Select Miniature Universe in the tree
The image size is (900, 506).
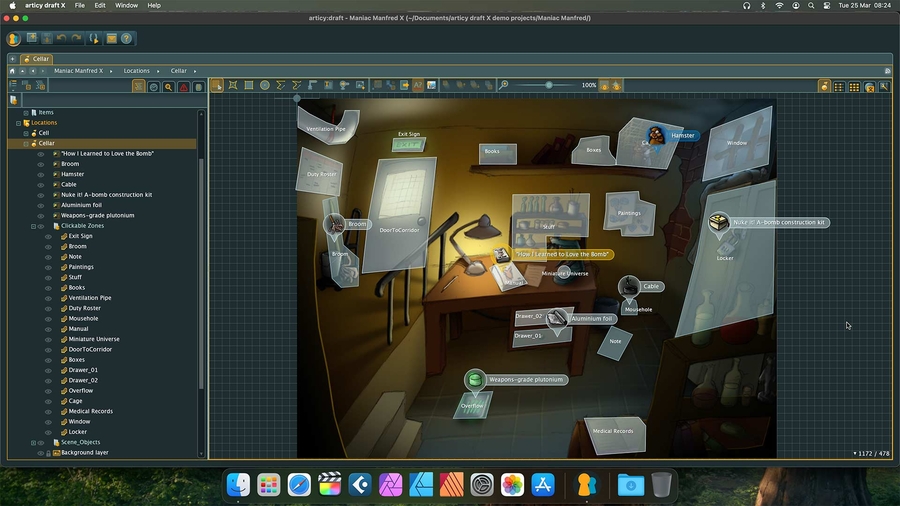(x=93, y=339)
